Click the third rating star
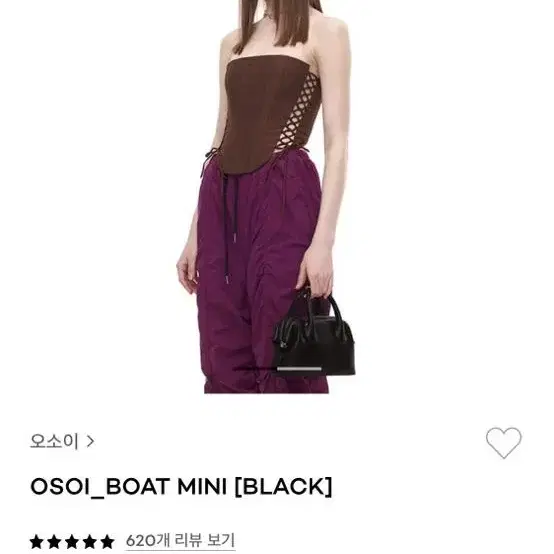554x554 pixels. pyautogui.click(x=72, y=542)
